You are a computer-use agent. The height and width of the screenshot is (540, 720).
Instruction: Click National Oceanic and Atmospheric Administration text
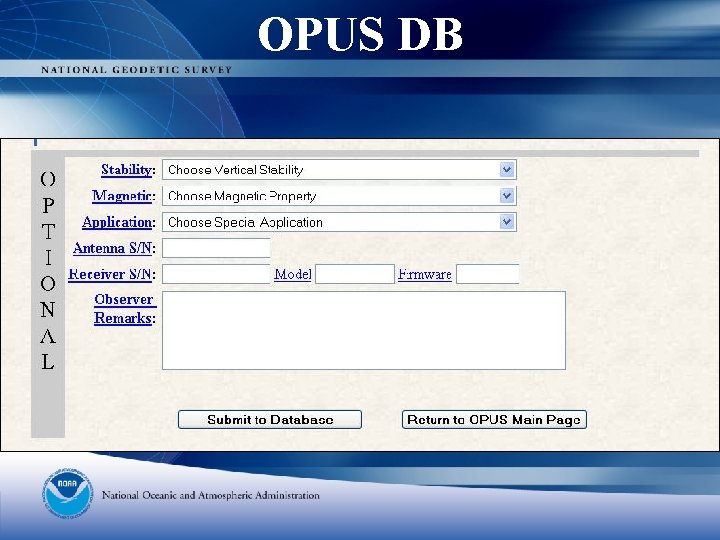coord(211,495)
